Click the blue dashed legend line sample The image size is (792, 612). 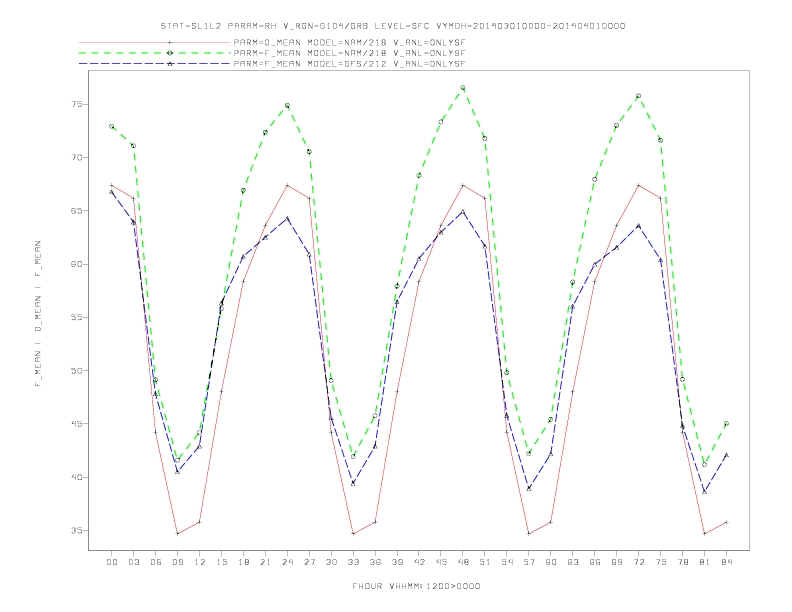coord(155,64)
